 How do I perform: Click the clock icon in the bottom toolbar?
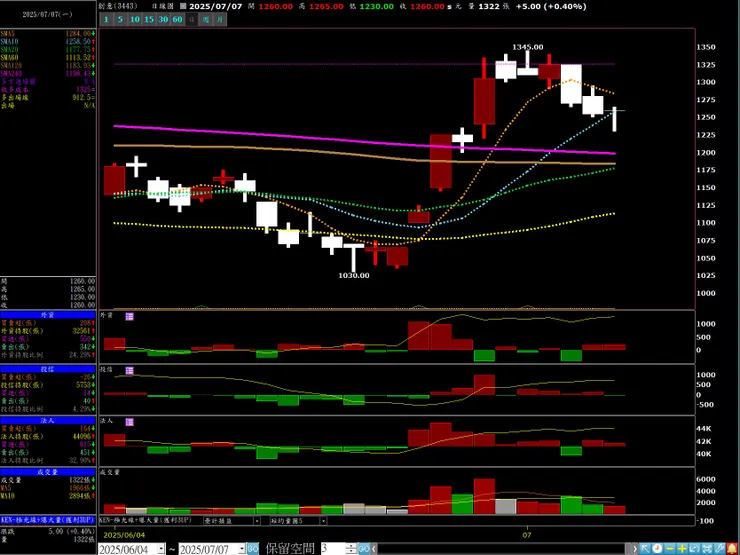(657, 549)
